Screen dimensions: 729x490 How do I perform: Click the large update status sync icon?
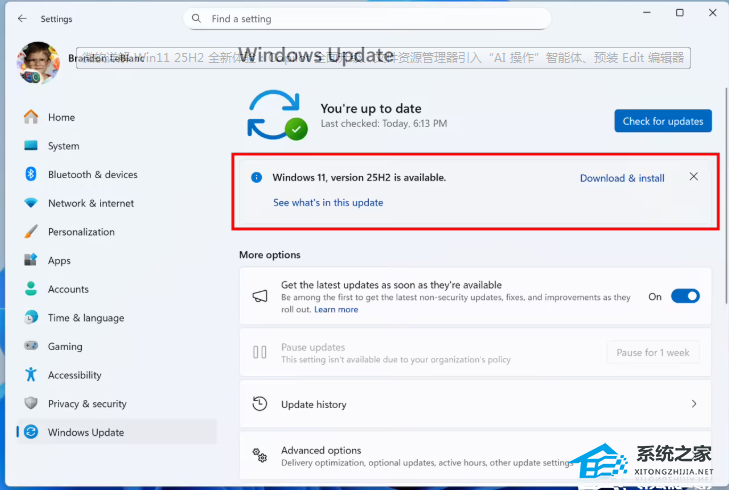tap(277, 115)
